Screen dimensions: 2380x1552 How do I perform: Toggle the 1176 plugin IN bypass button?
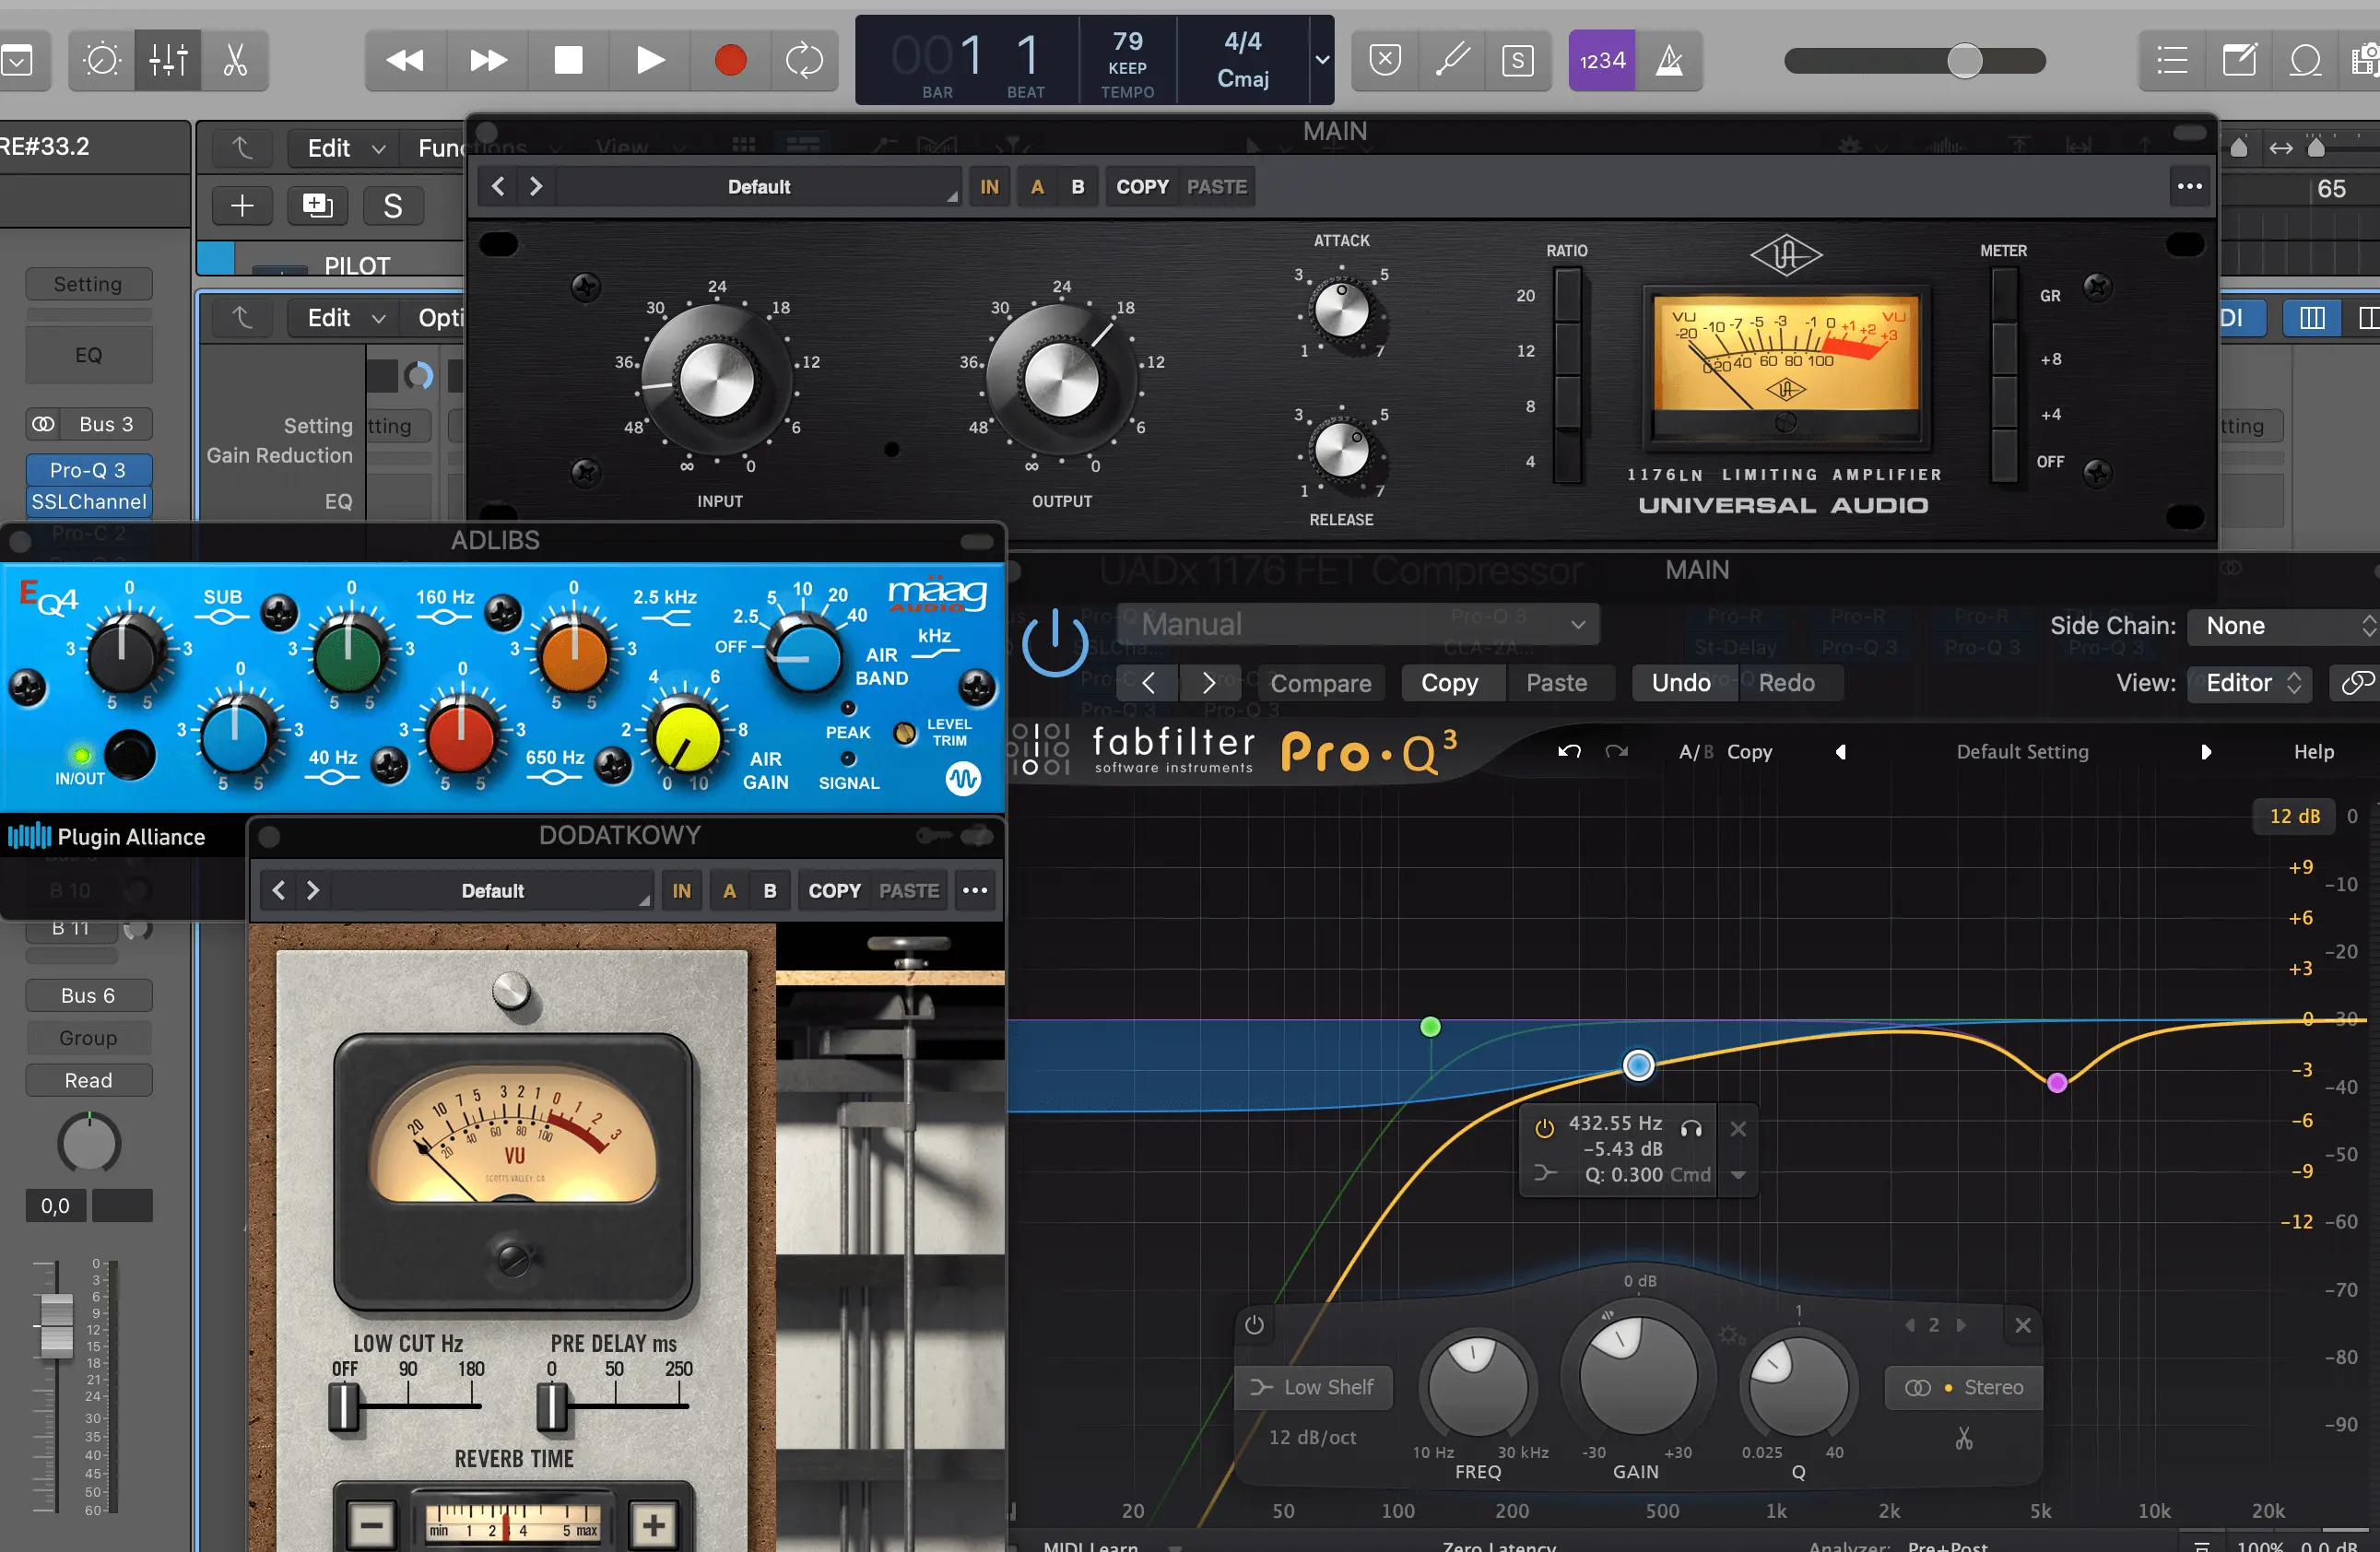coord(989,187)
